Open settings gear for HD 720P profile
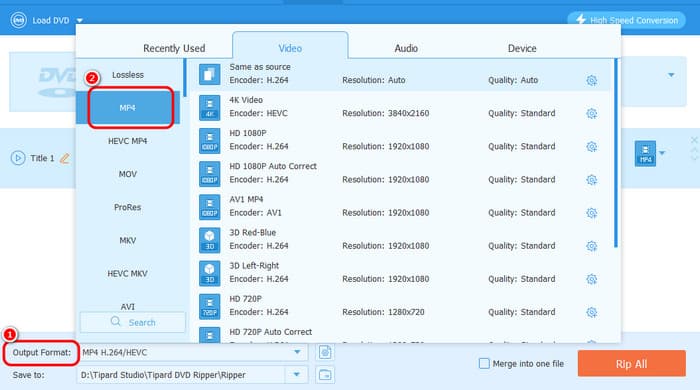 coord(592,312)
